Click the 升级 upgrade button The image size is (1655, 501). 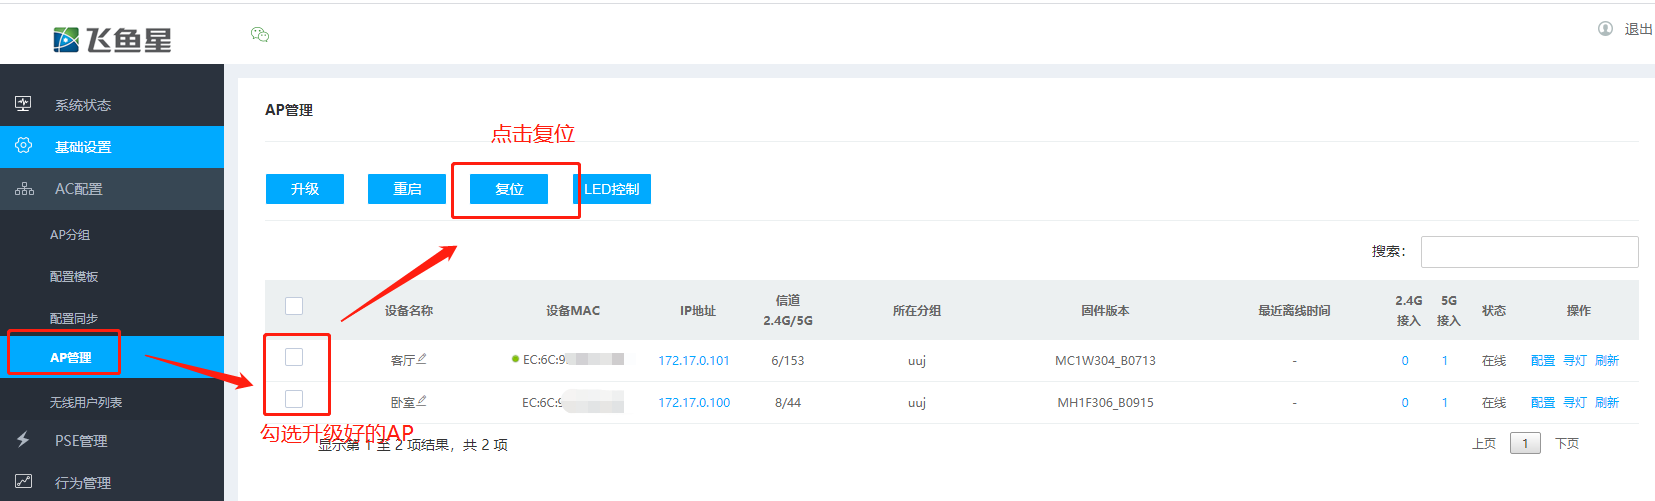pyautogui.click(x=305, y=189)
